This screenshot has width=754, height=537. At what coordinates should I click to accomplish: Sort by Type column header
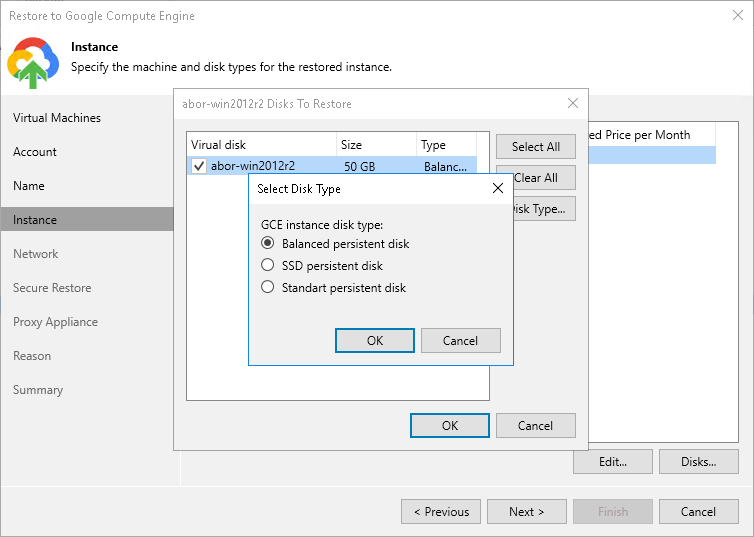click(x=447, y=145)
